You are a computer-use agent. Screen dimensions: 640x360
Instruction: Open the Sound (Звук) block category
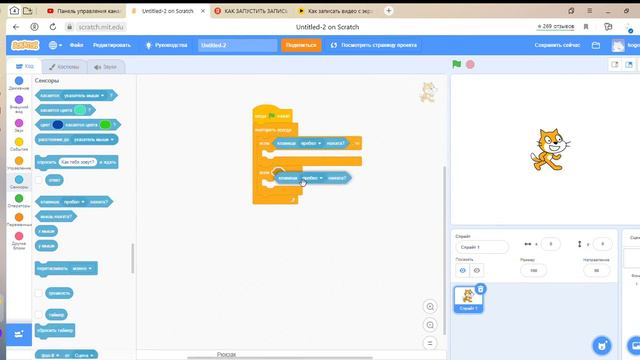19,125
